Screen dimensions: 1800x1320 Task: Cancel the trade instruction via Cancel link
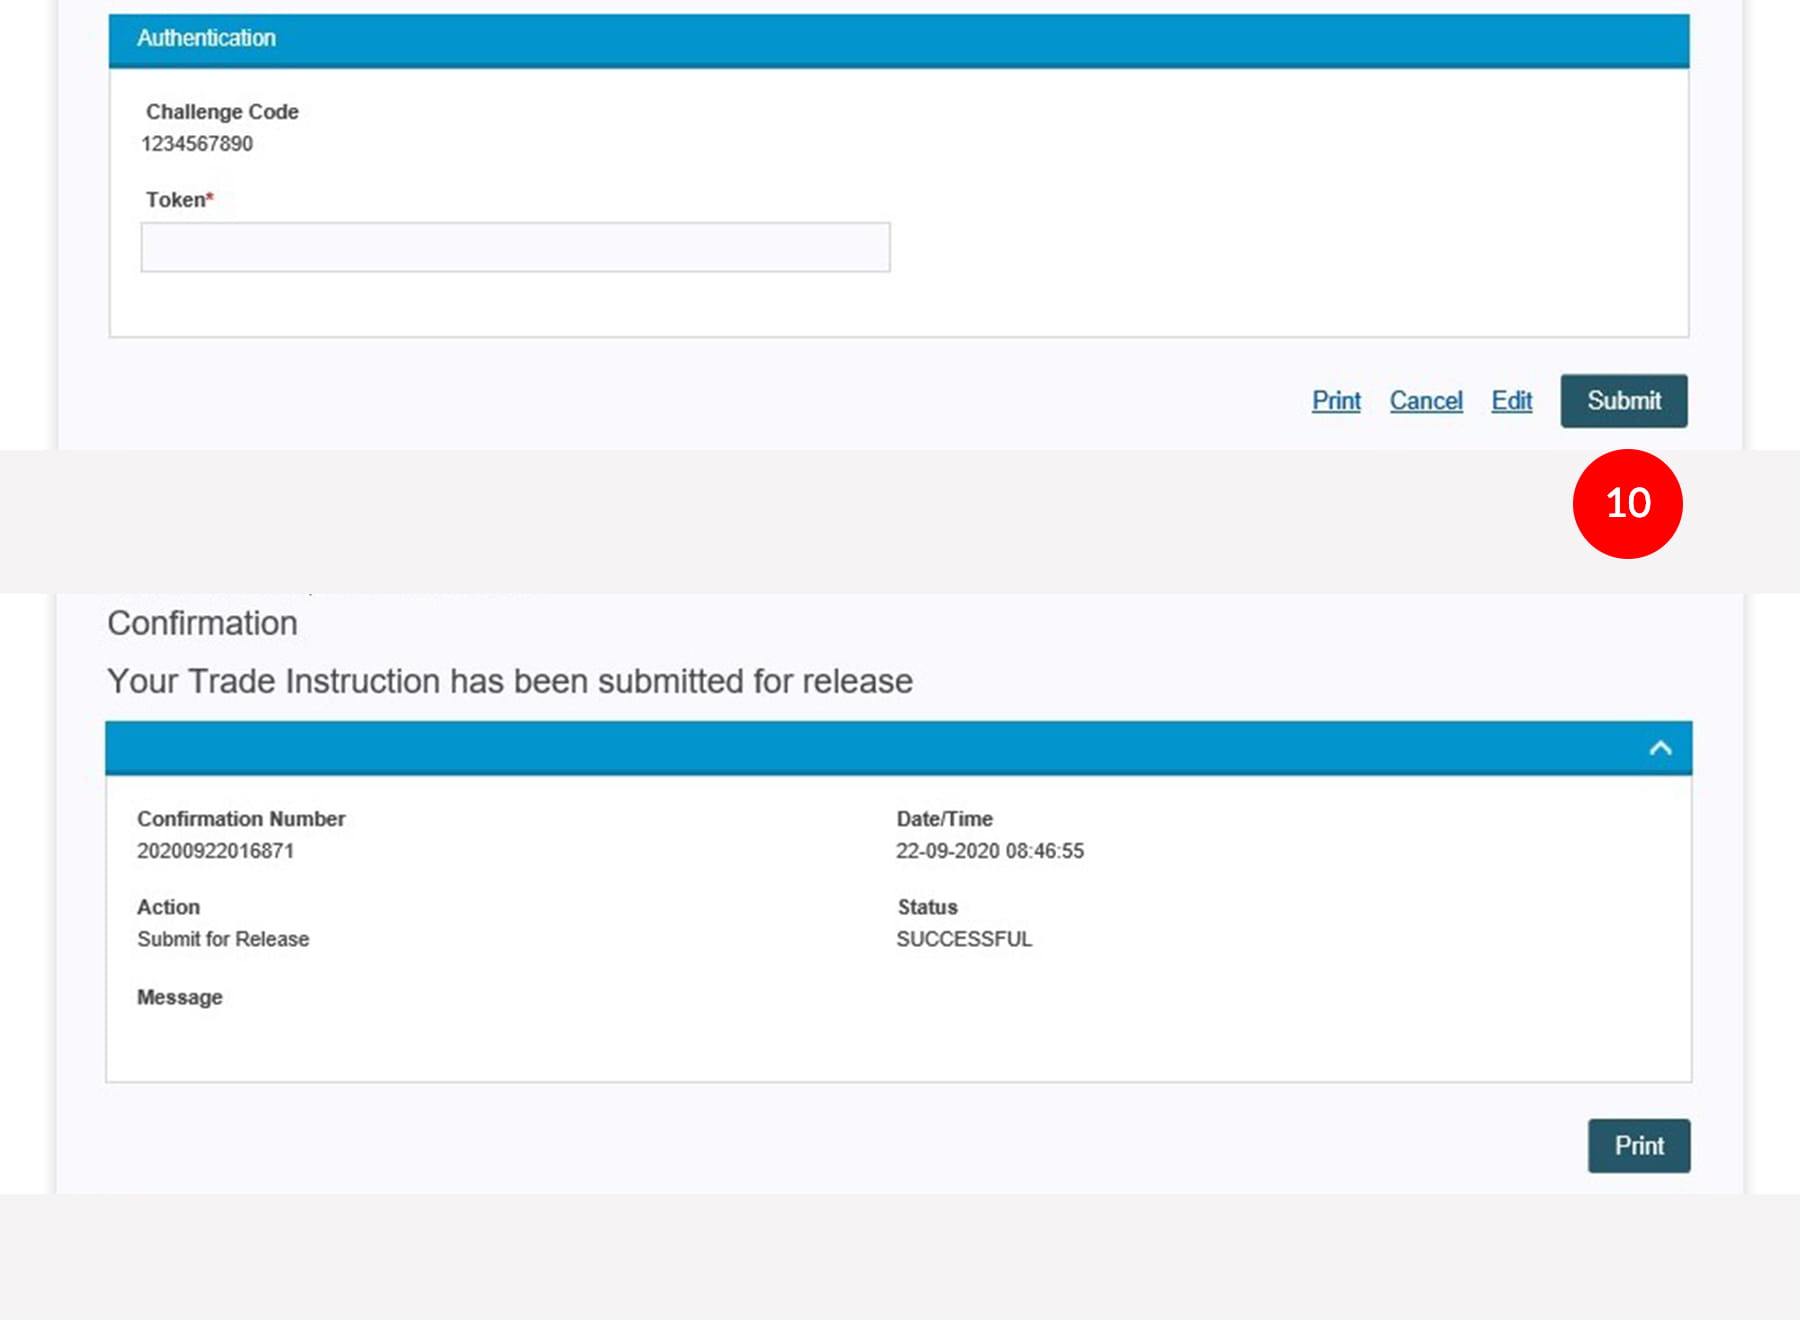tap(1425, 401)
